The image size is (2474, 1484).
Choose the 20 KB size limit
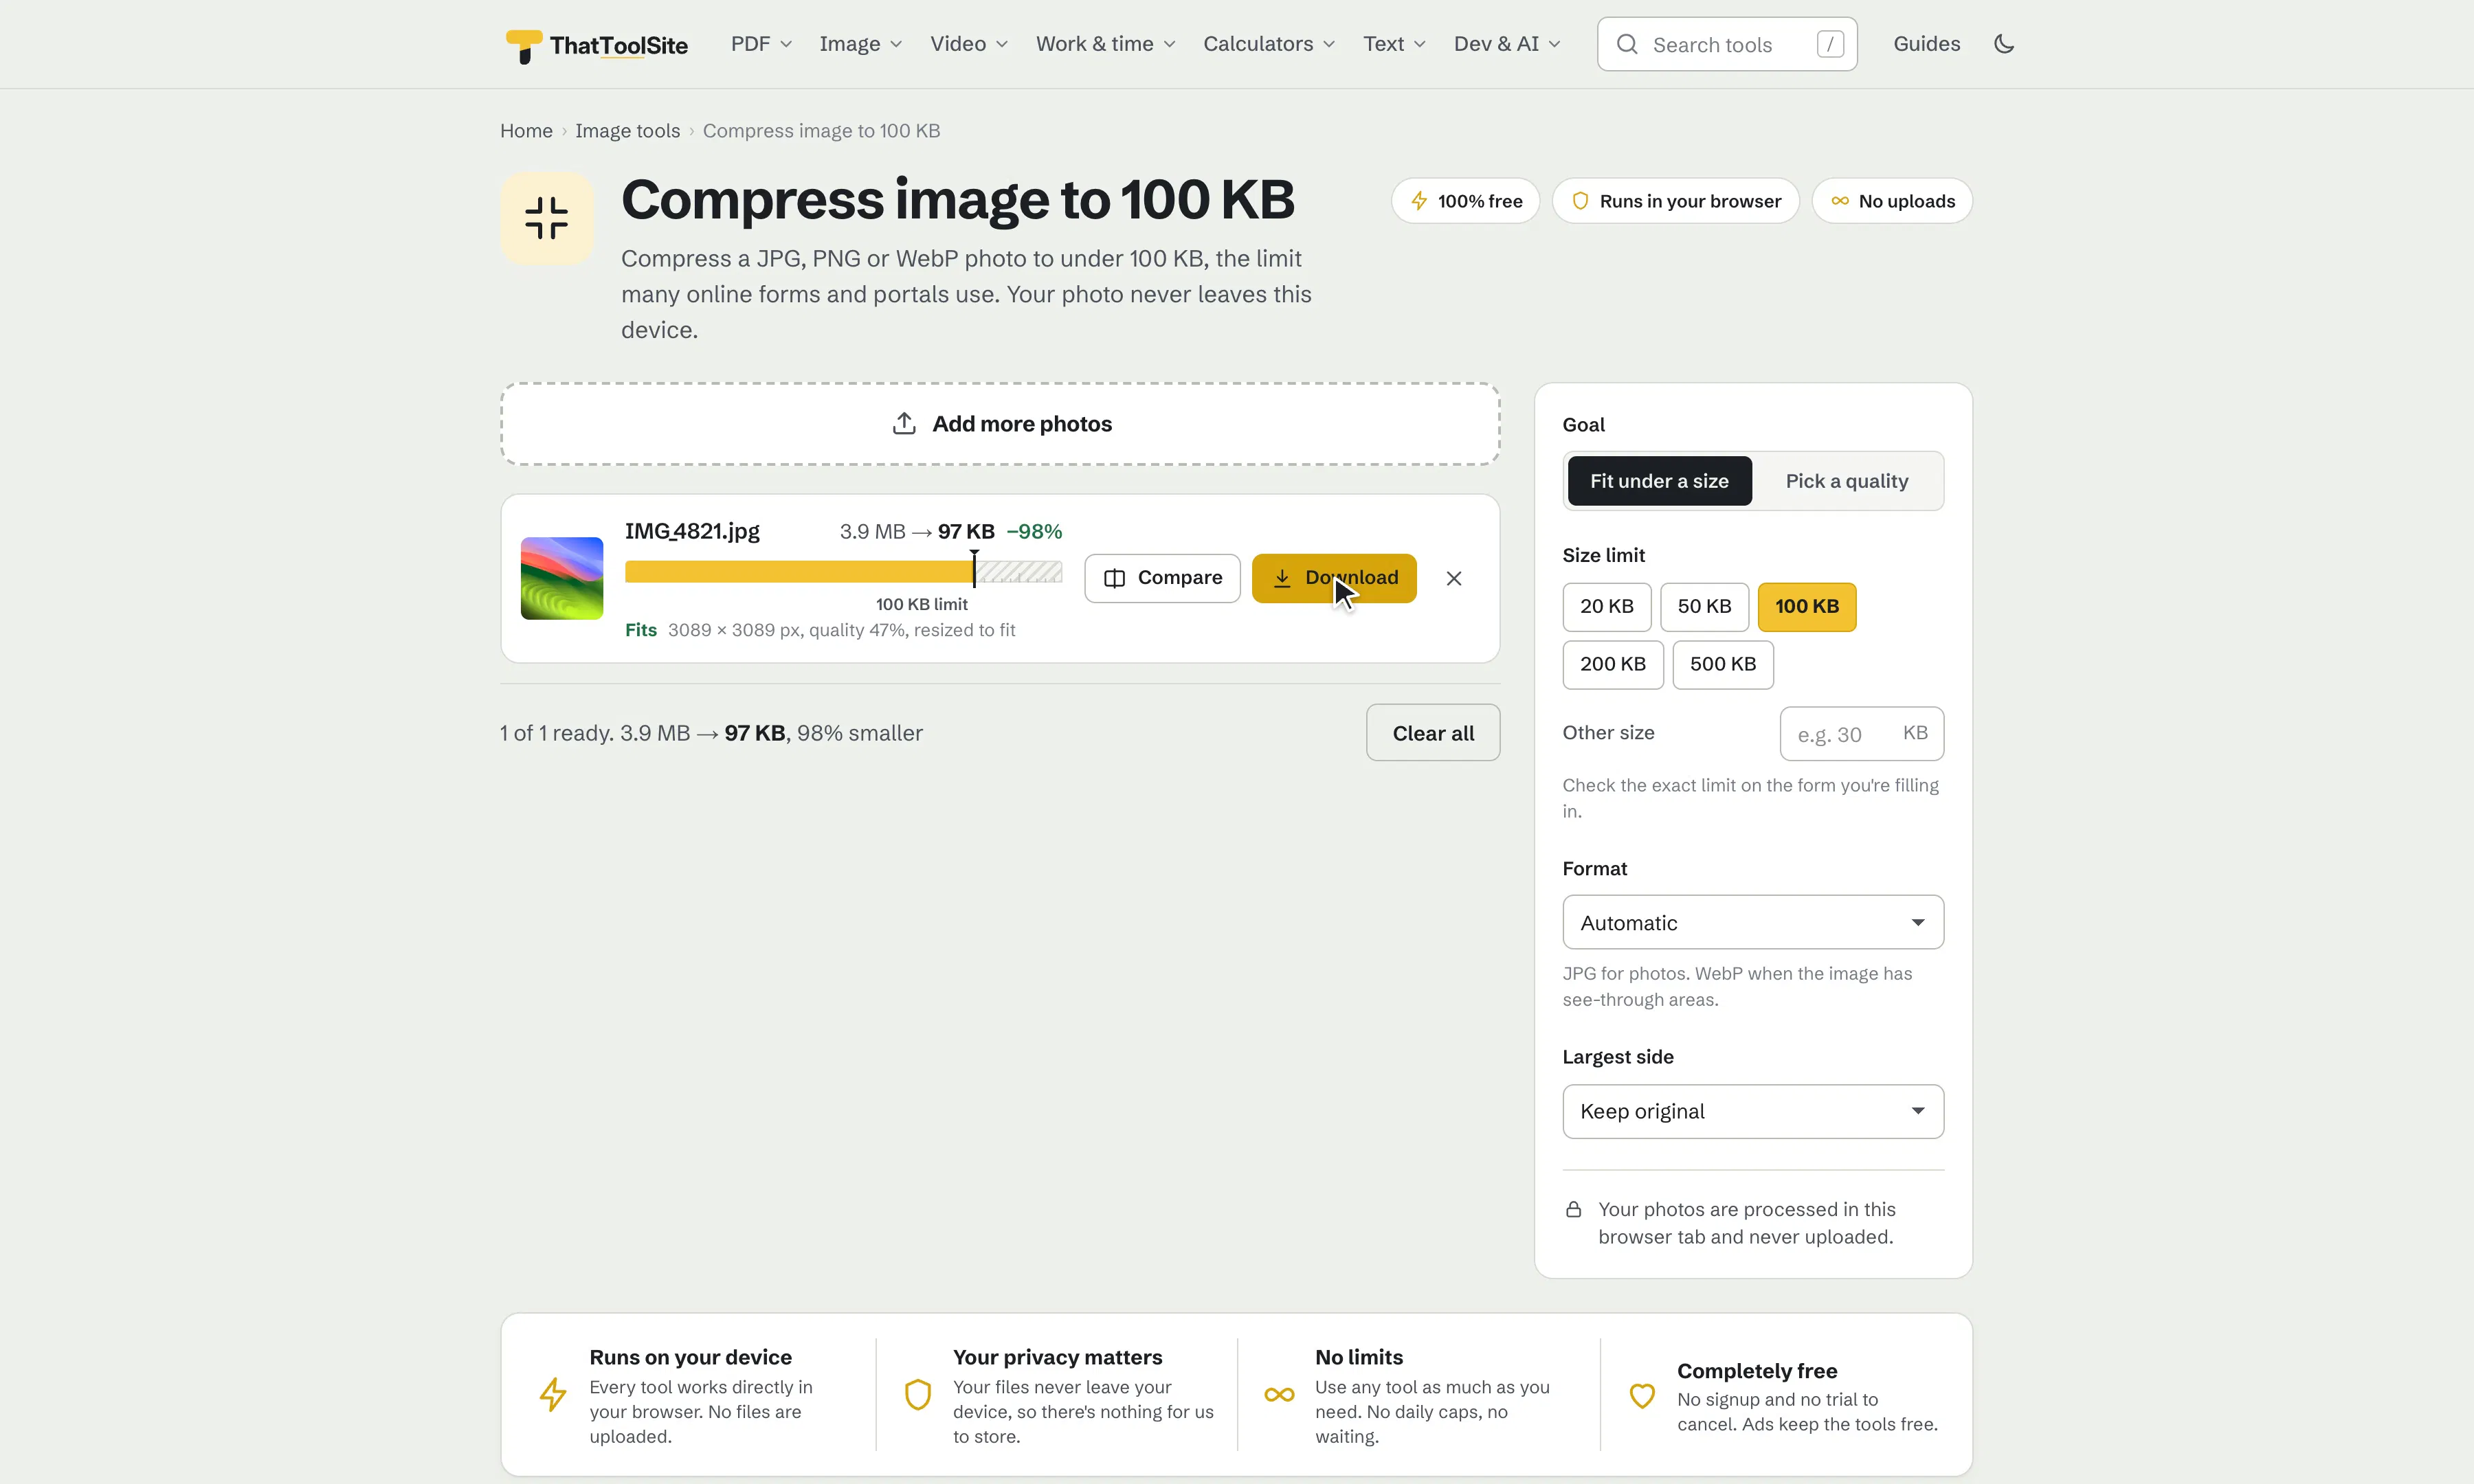(1606, 607)
